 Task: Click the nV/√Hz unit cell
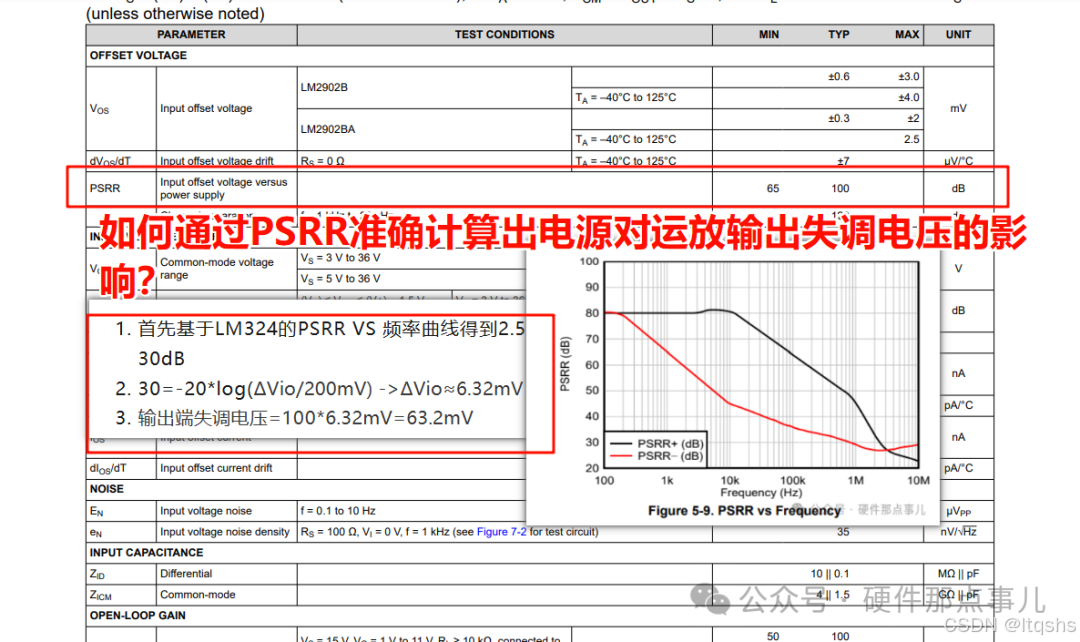958,532
